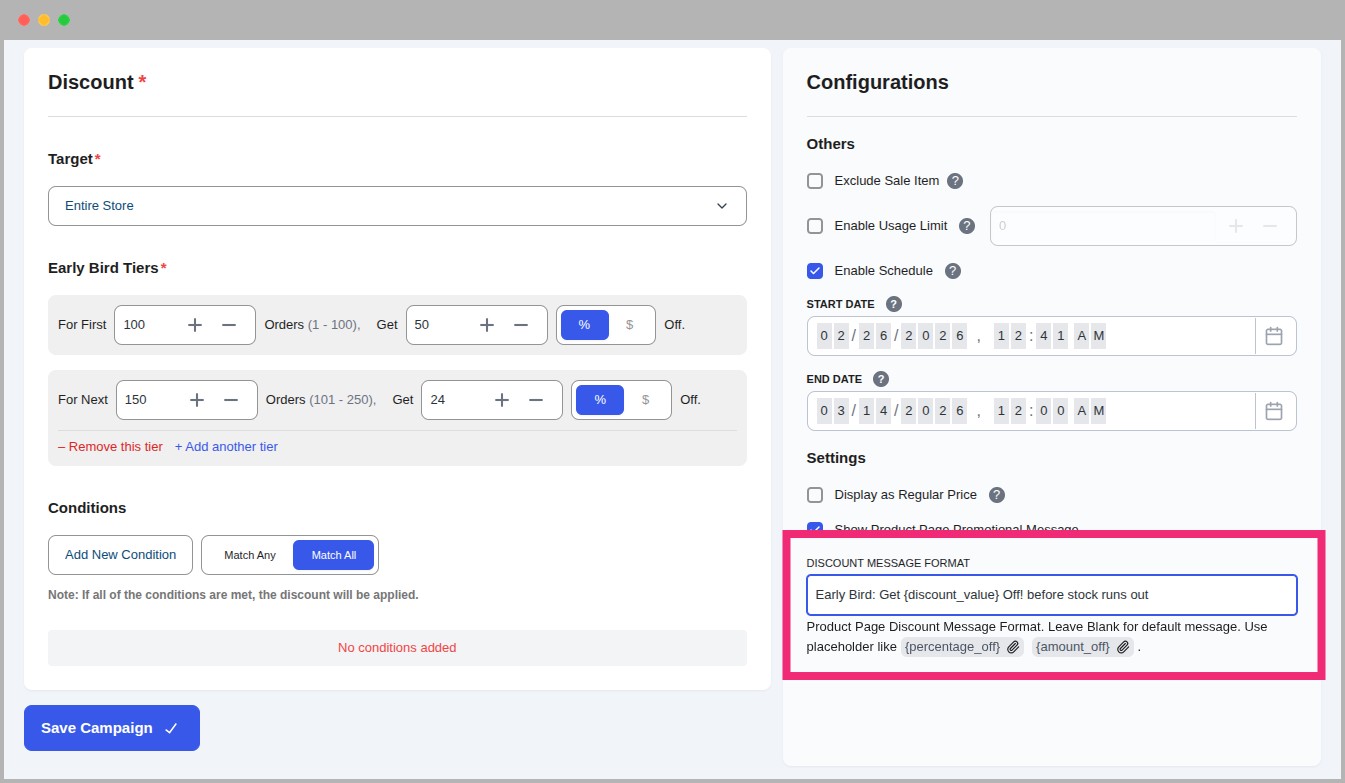Copy the {percentage_off} placeholder using its paperclip icon
This screenshot has width=1345, height=783.
click(1012, 647)
